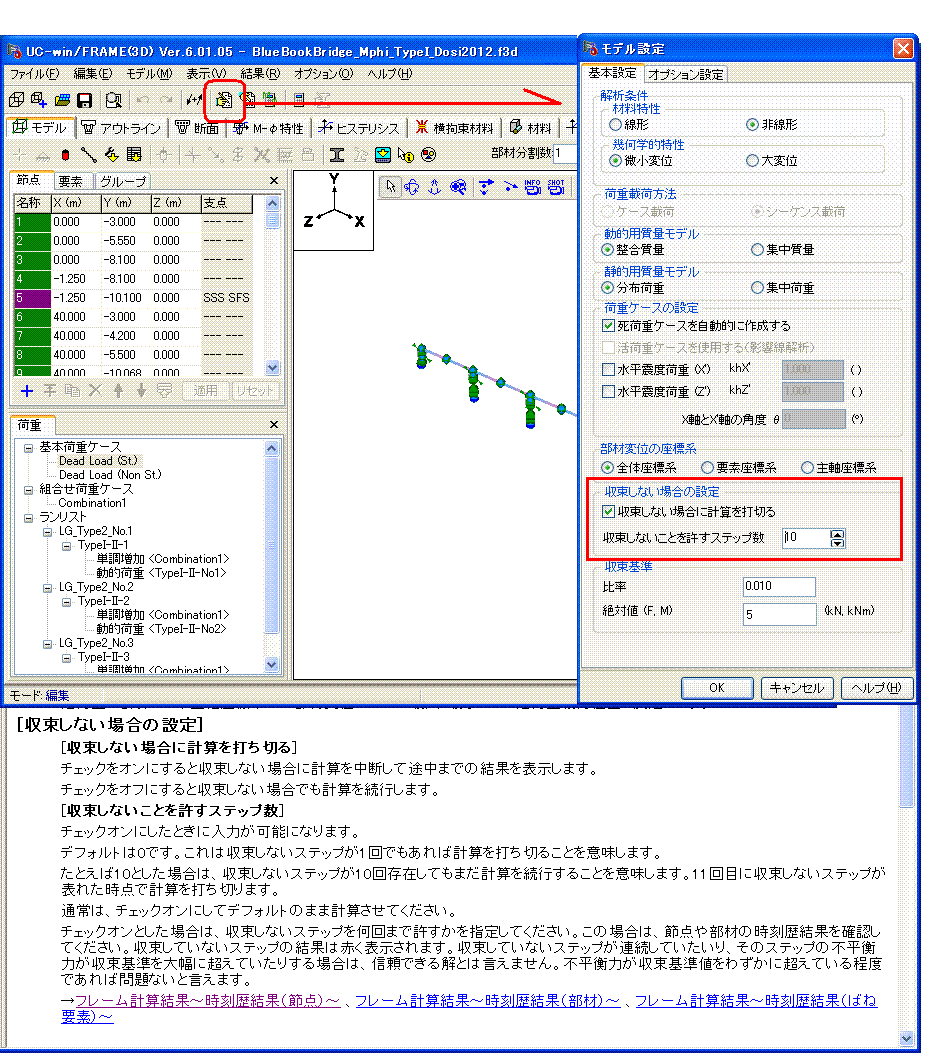Click the node table scrollbar down arrow

click(x=272, y=368)
